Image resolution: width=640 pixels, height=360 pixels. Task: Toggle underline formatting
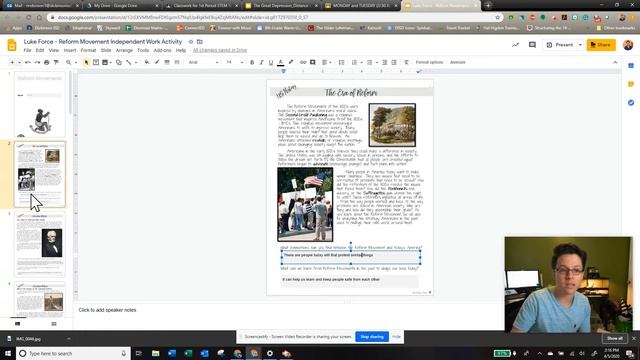[271, 62]
